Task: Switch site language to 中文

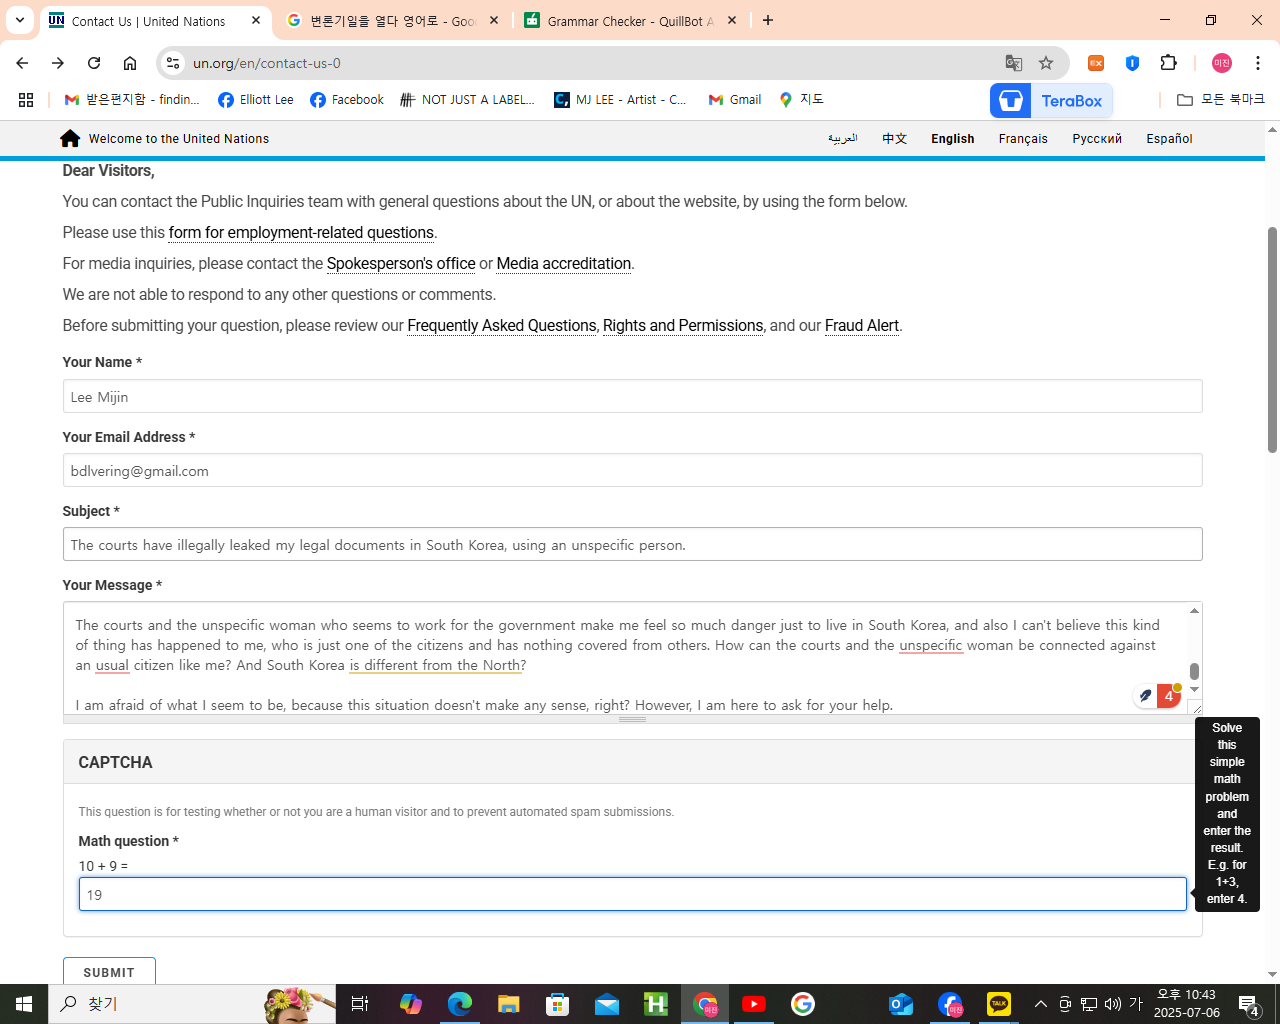Action: click(x=894, y=139)
